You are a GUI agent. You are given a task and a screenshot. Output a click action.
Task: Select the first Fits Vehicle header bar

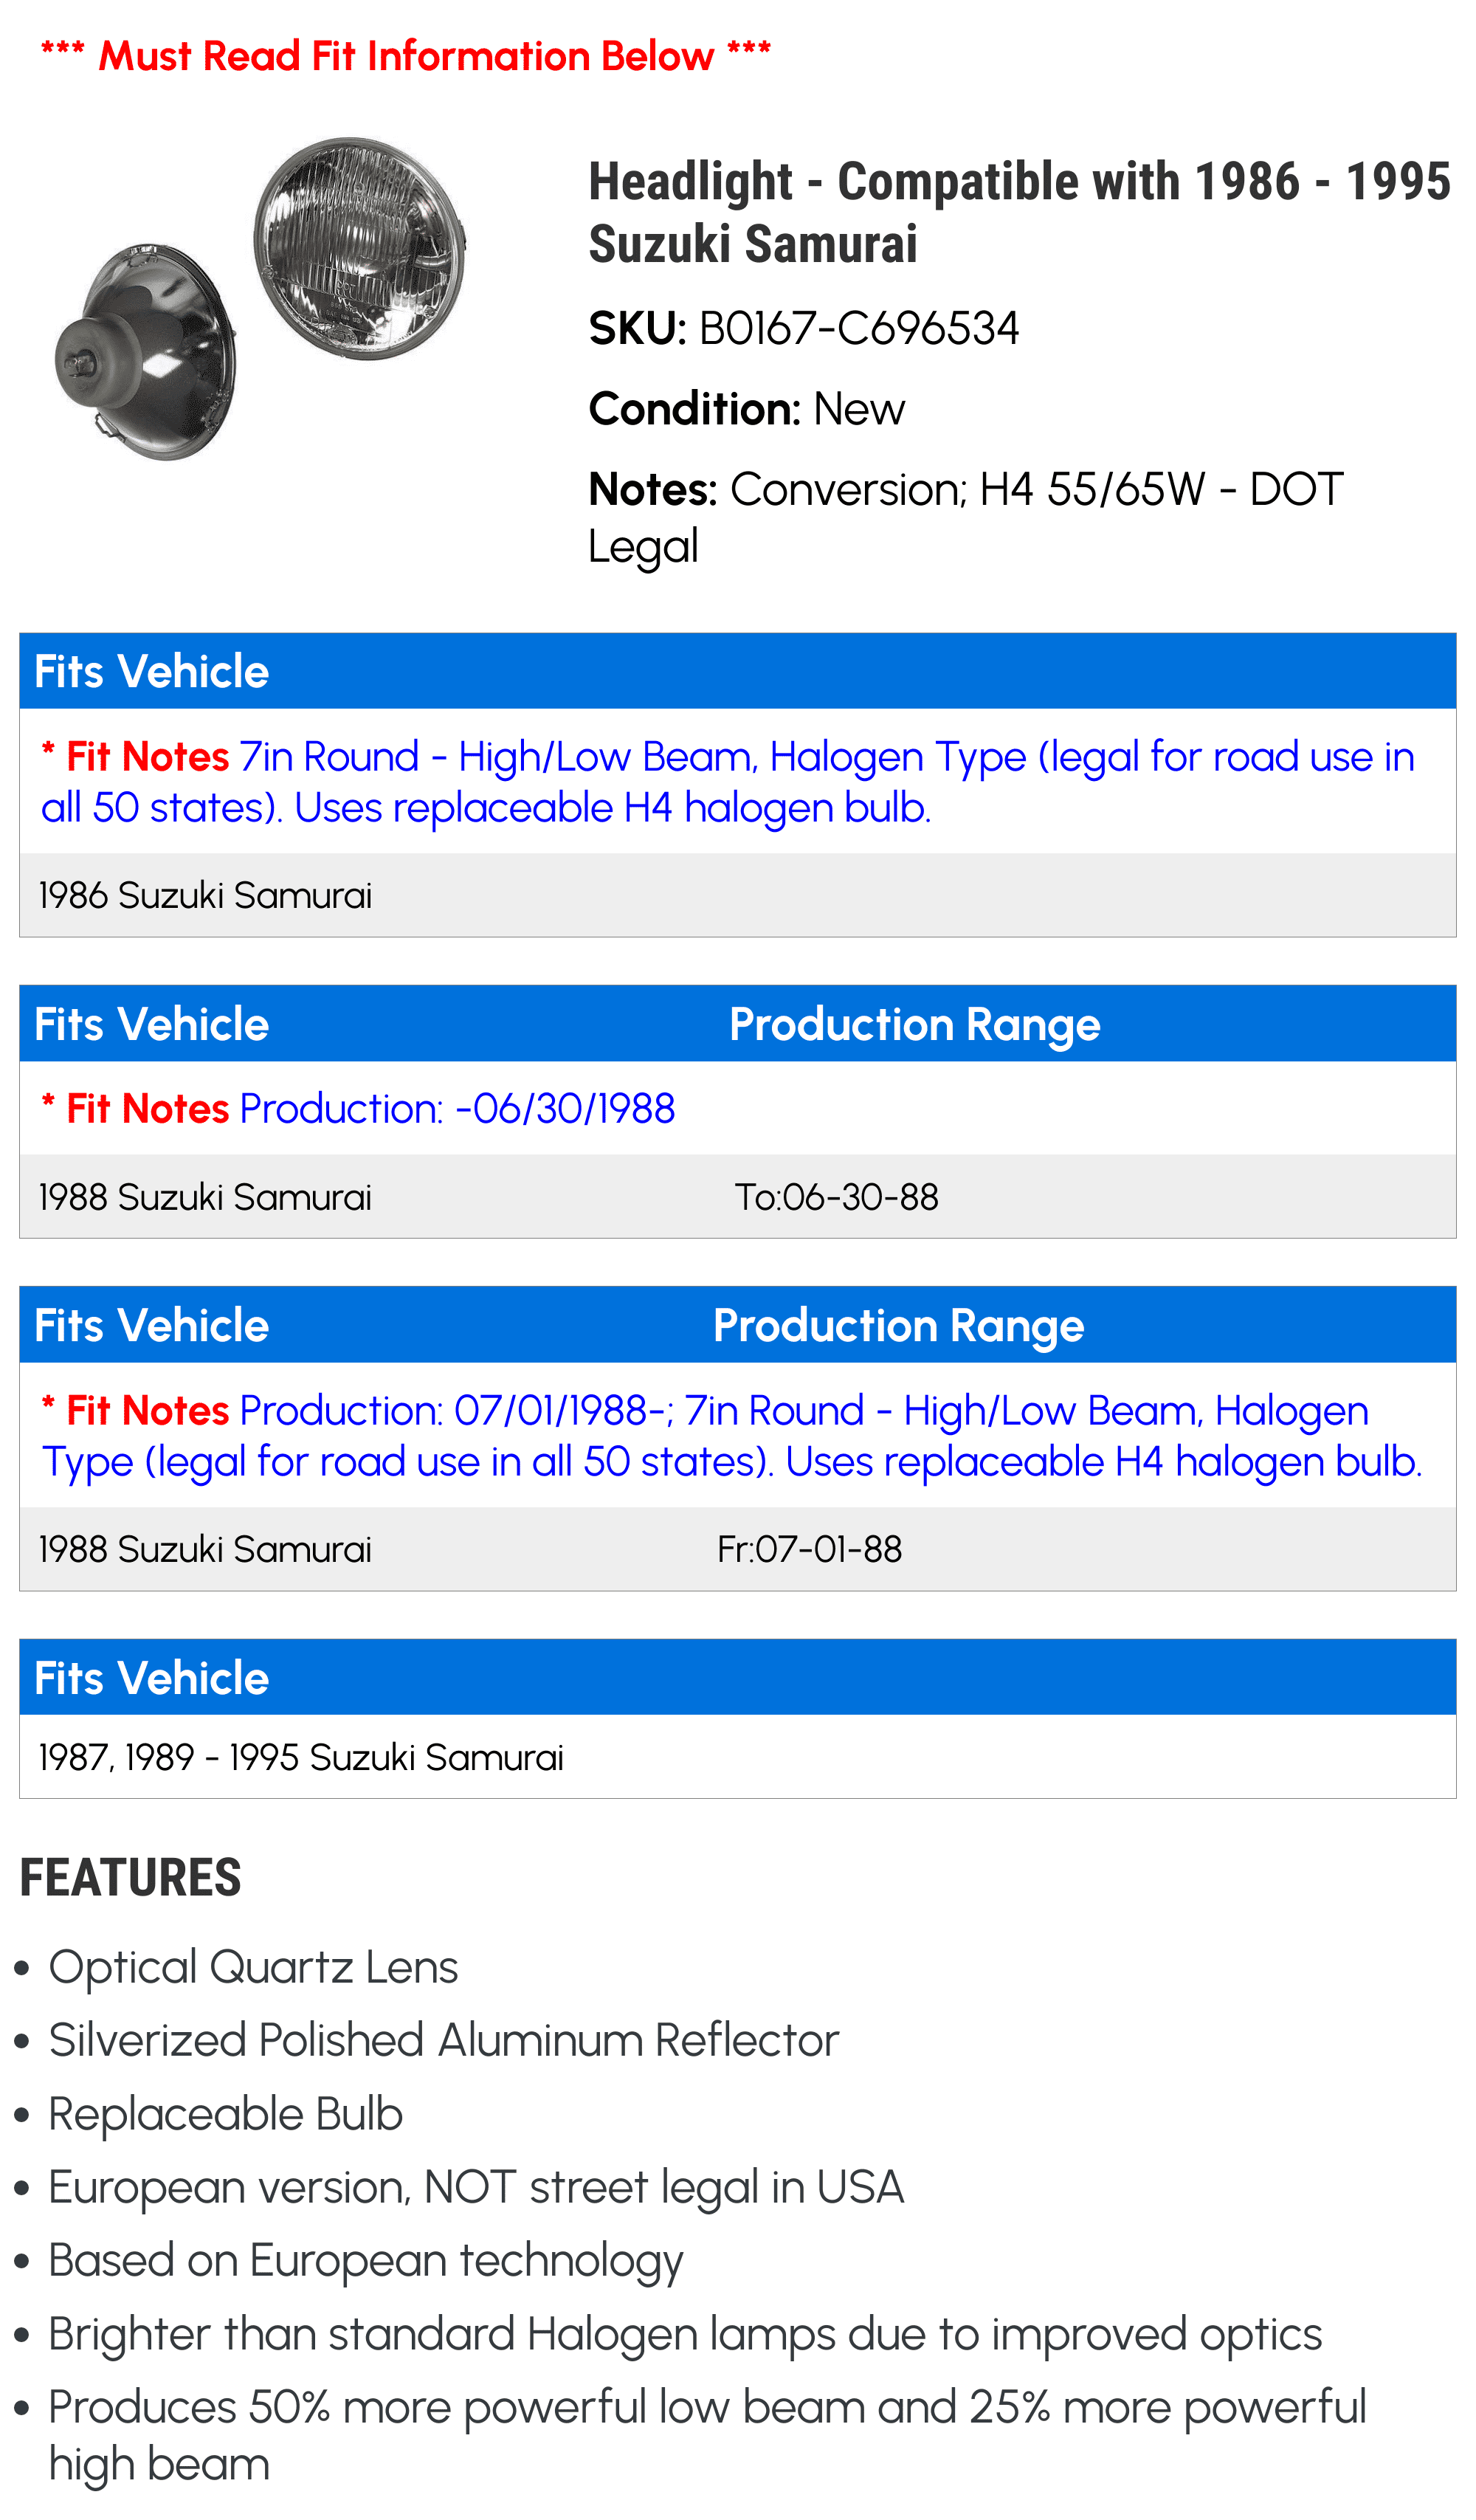[x=738, y=671]
